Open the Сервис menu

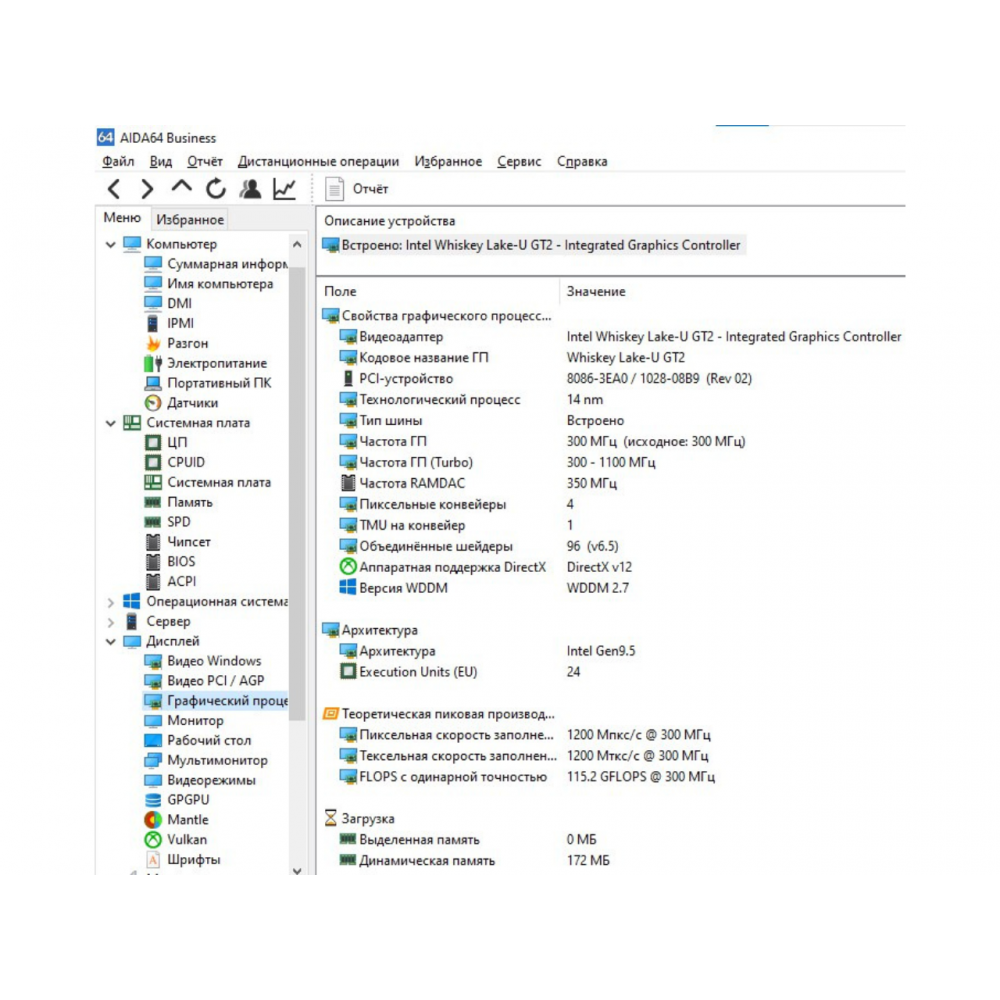519,161
